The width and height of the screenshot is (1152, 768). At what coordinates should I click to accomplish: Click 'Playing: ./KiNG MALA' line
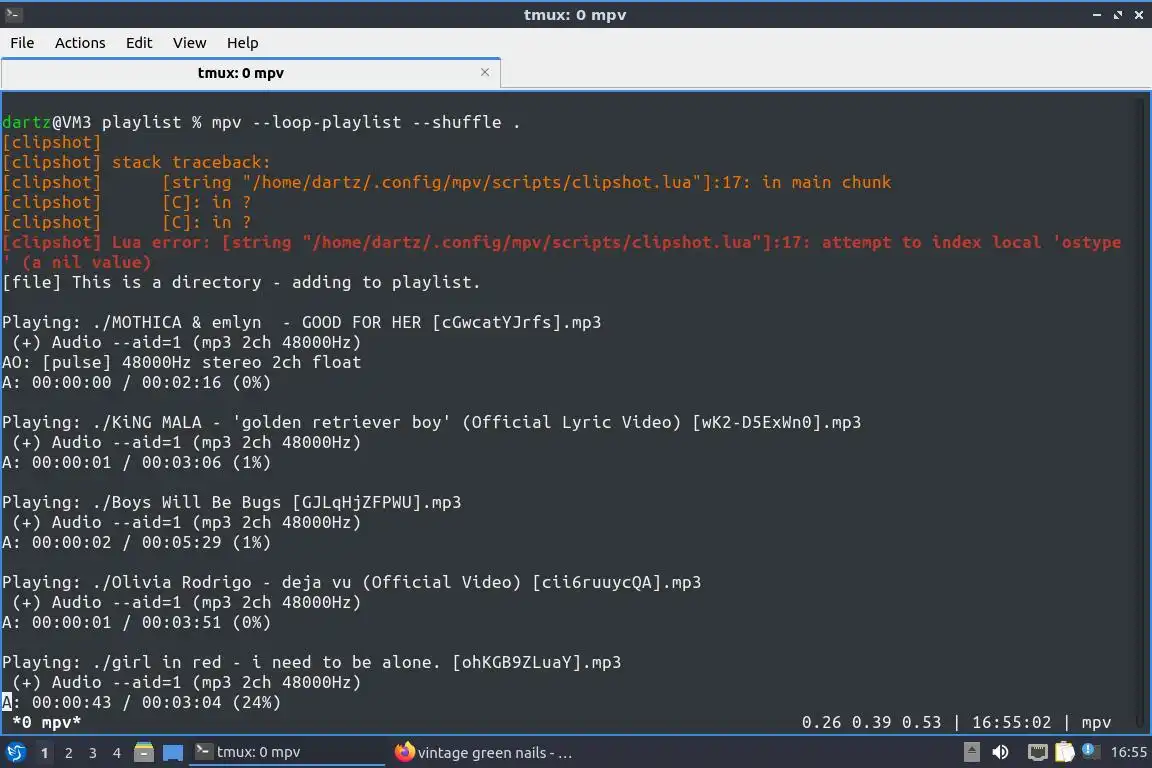pos(432,423)
